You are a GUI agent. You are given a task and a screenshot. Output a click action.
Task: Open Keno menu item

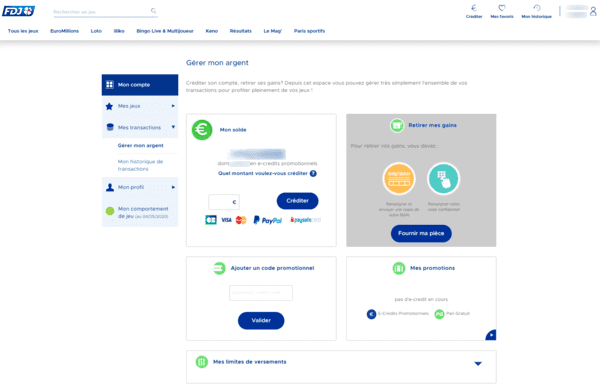[212, 31]
